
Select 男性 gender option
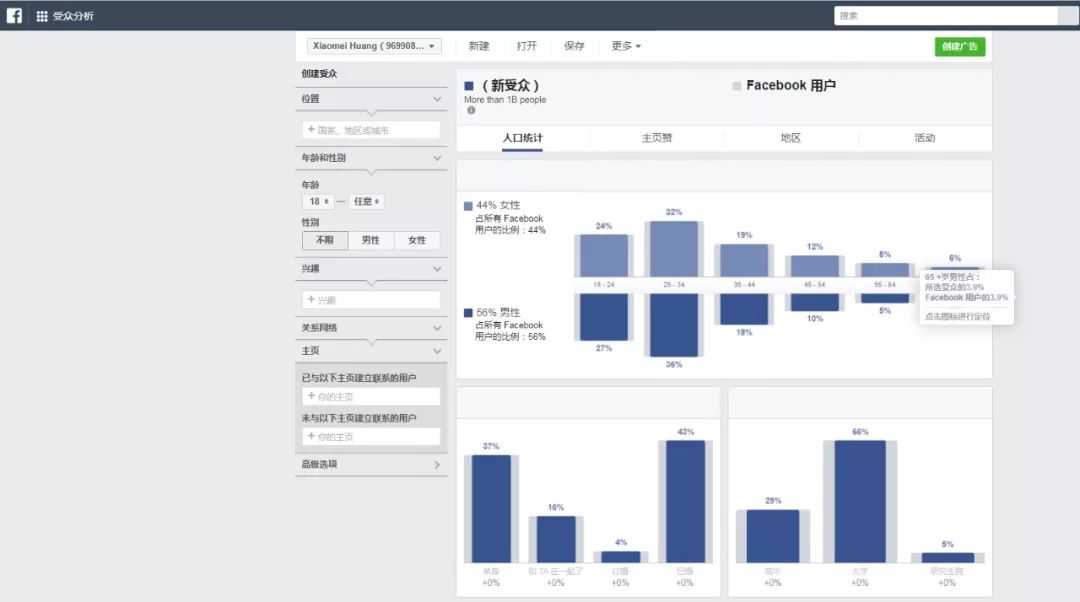tap(371, 240)
